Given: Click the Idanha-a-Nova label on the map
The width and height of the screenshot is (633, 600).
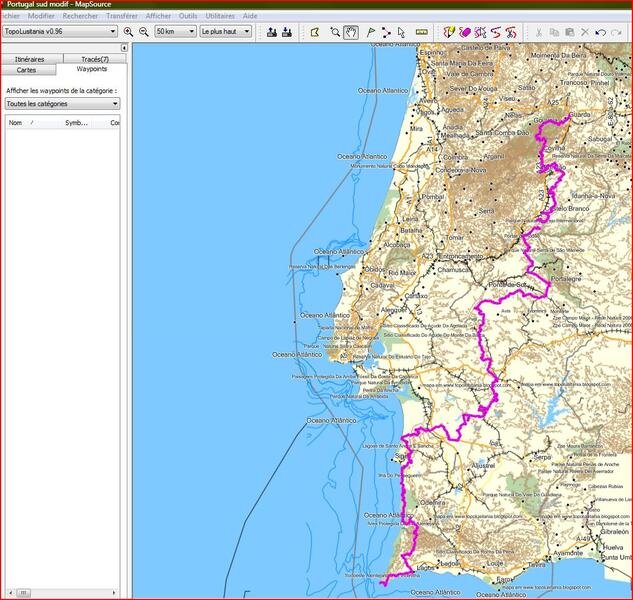Looking at the screenshot, I should 593,195.
